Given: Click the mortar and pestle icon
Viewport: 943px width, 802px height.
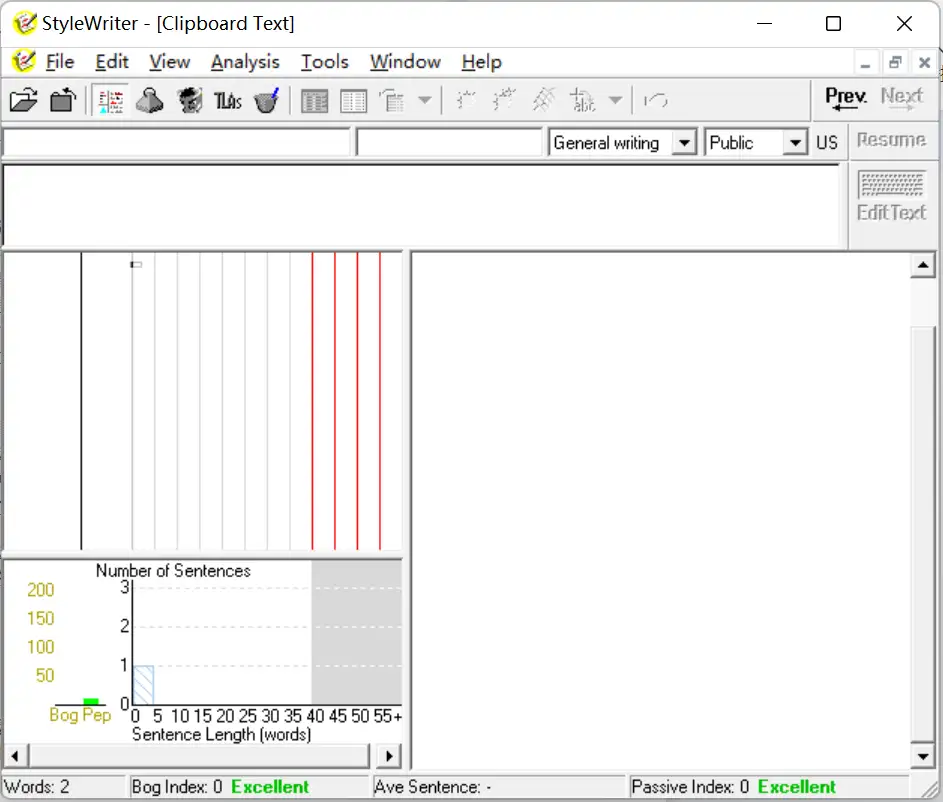Looking at the screenshot, I should [x=266, y=100].
